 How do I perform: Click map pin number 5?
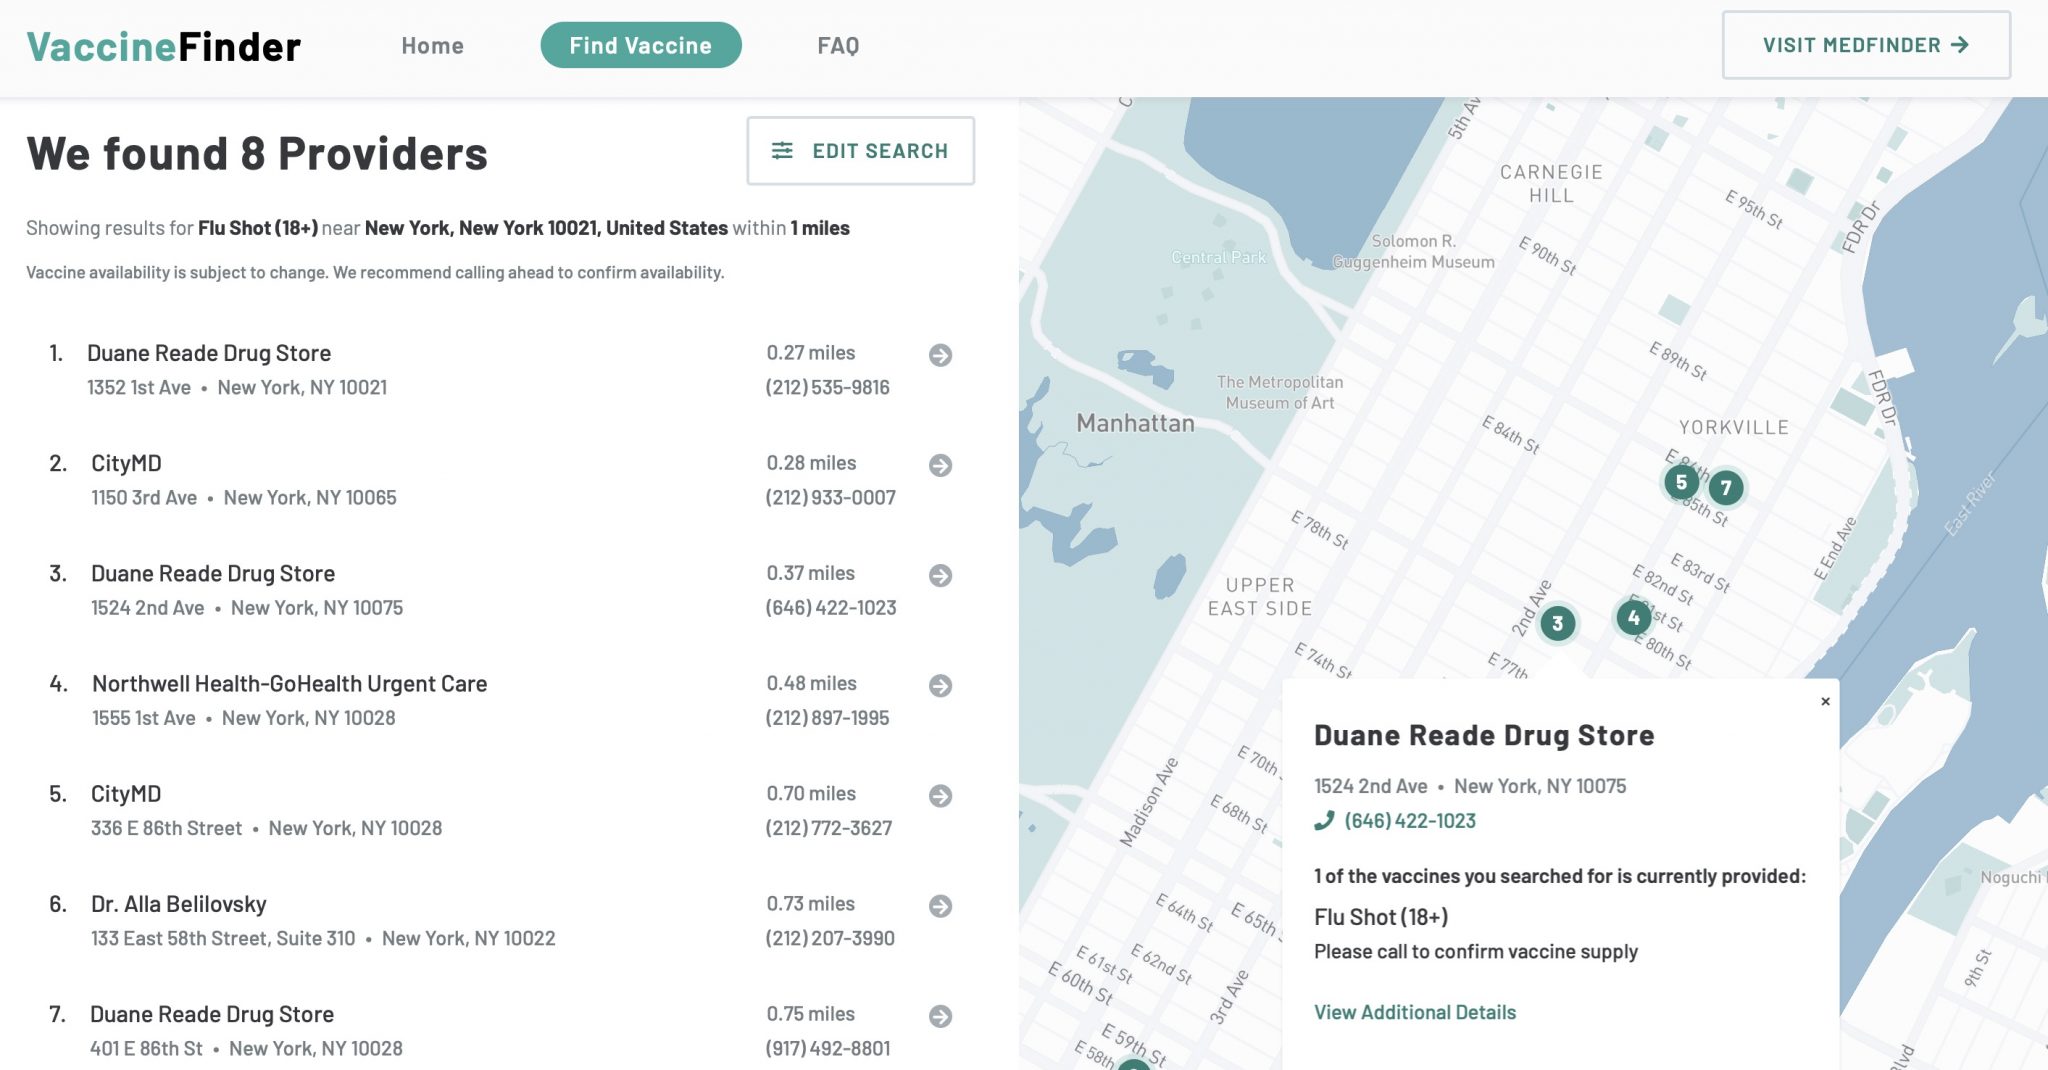[x=1681, y=482]
